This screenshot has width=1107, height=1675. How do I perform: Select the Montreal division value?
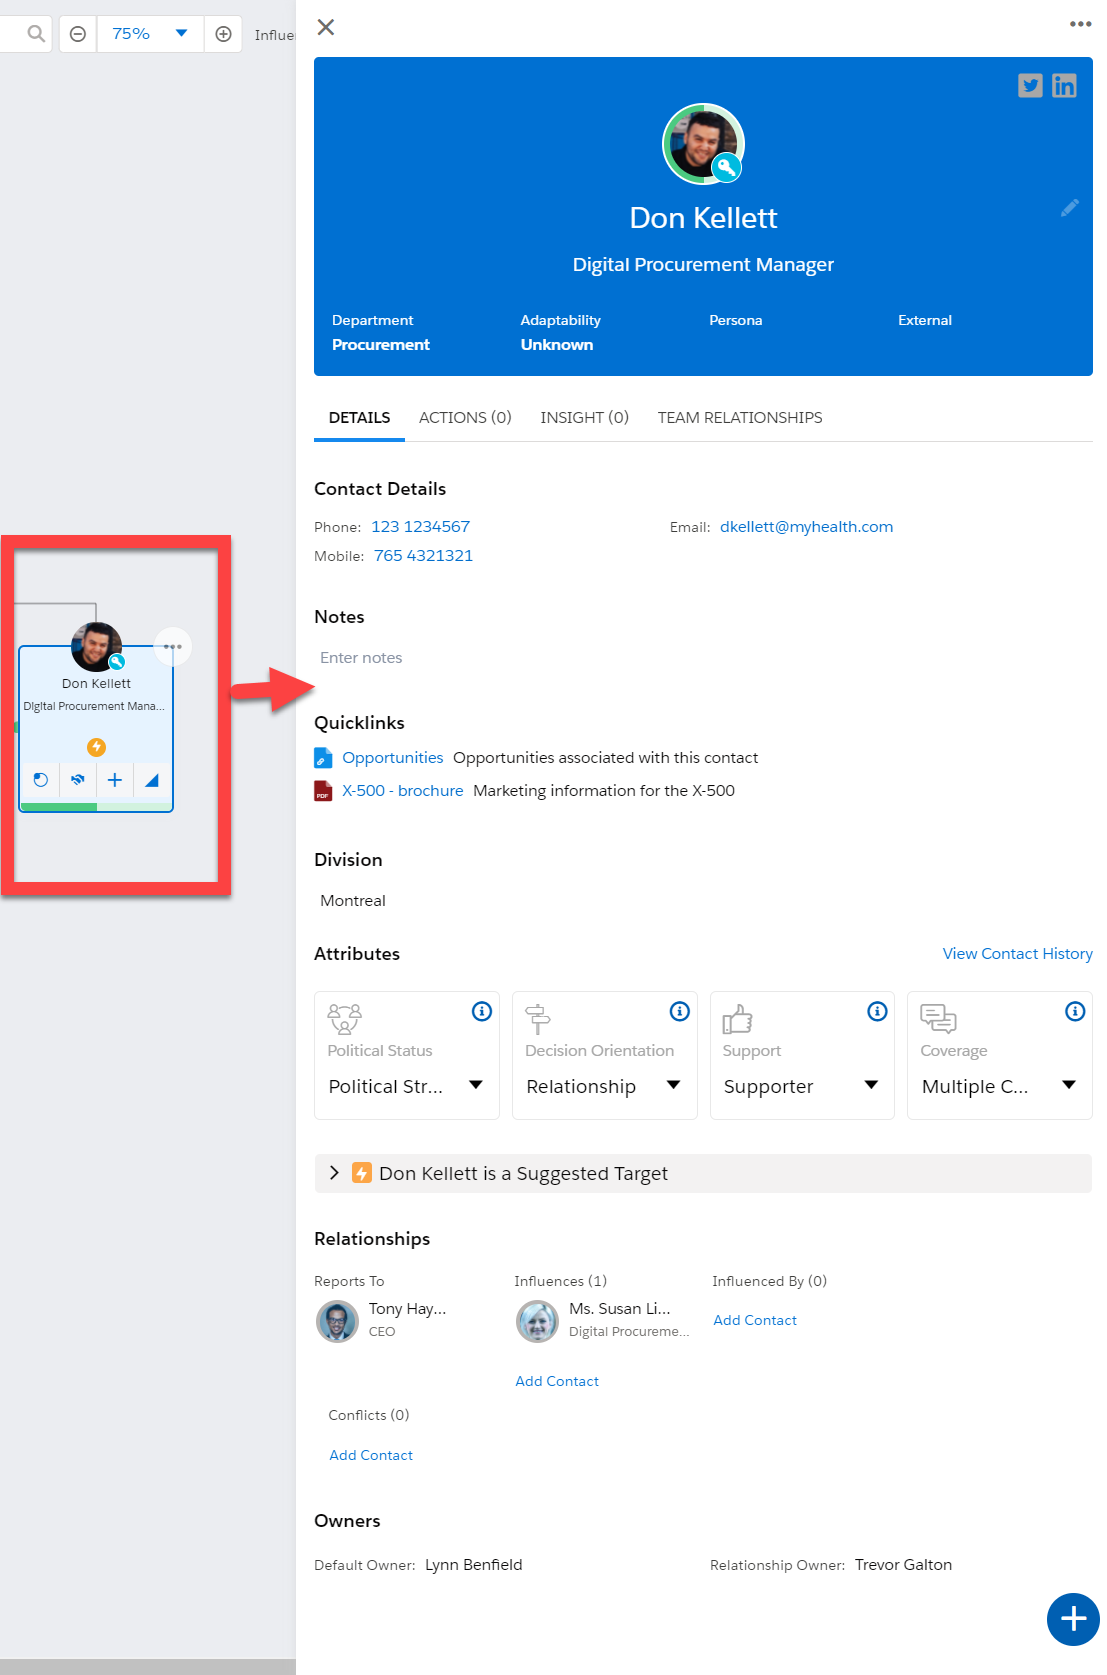(353, 901)
